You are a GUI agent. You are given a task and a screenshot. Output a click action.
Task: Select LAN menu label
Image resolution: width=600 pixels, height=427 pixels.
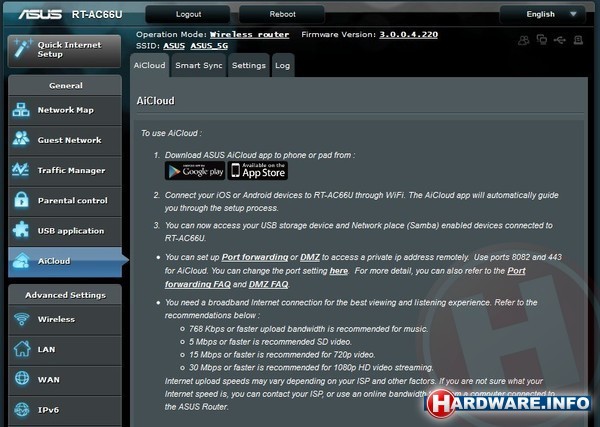[46, 349]
